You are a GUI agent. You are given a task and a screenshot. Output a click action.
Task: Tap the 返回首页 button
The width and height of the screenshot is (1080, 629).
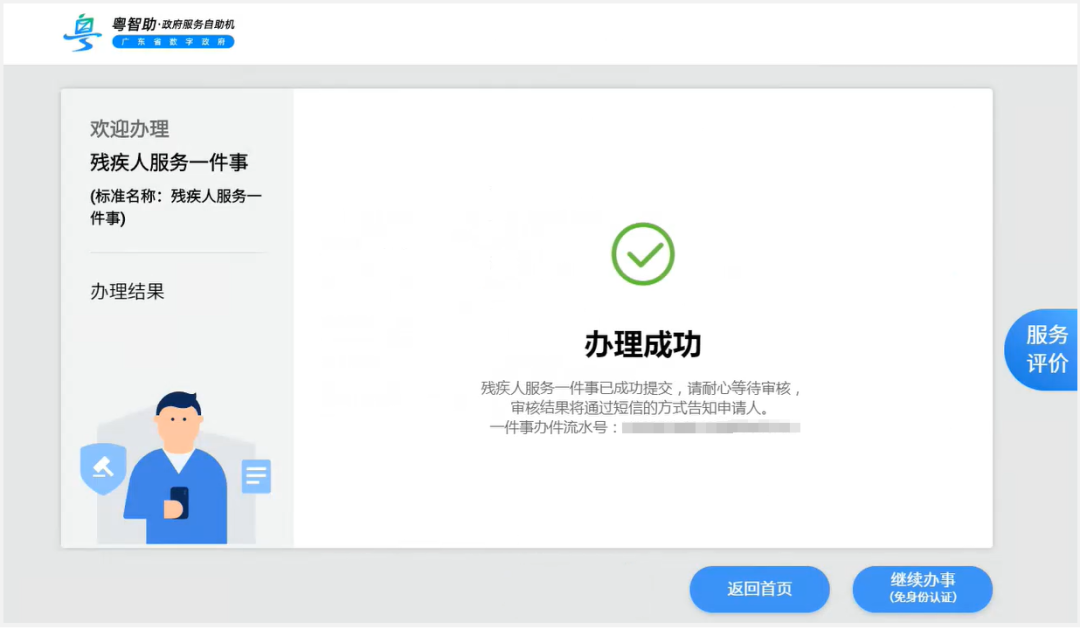coord(759,589)
